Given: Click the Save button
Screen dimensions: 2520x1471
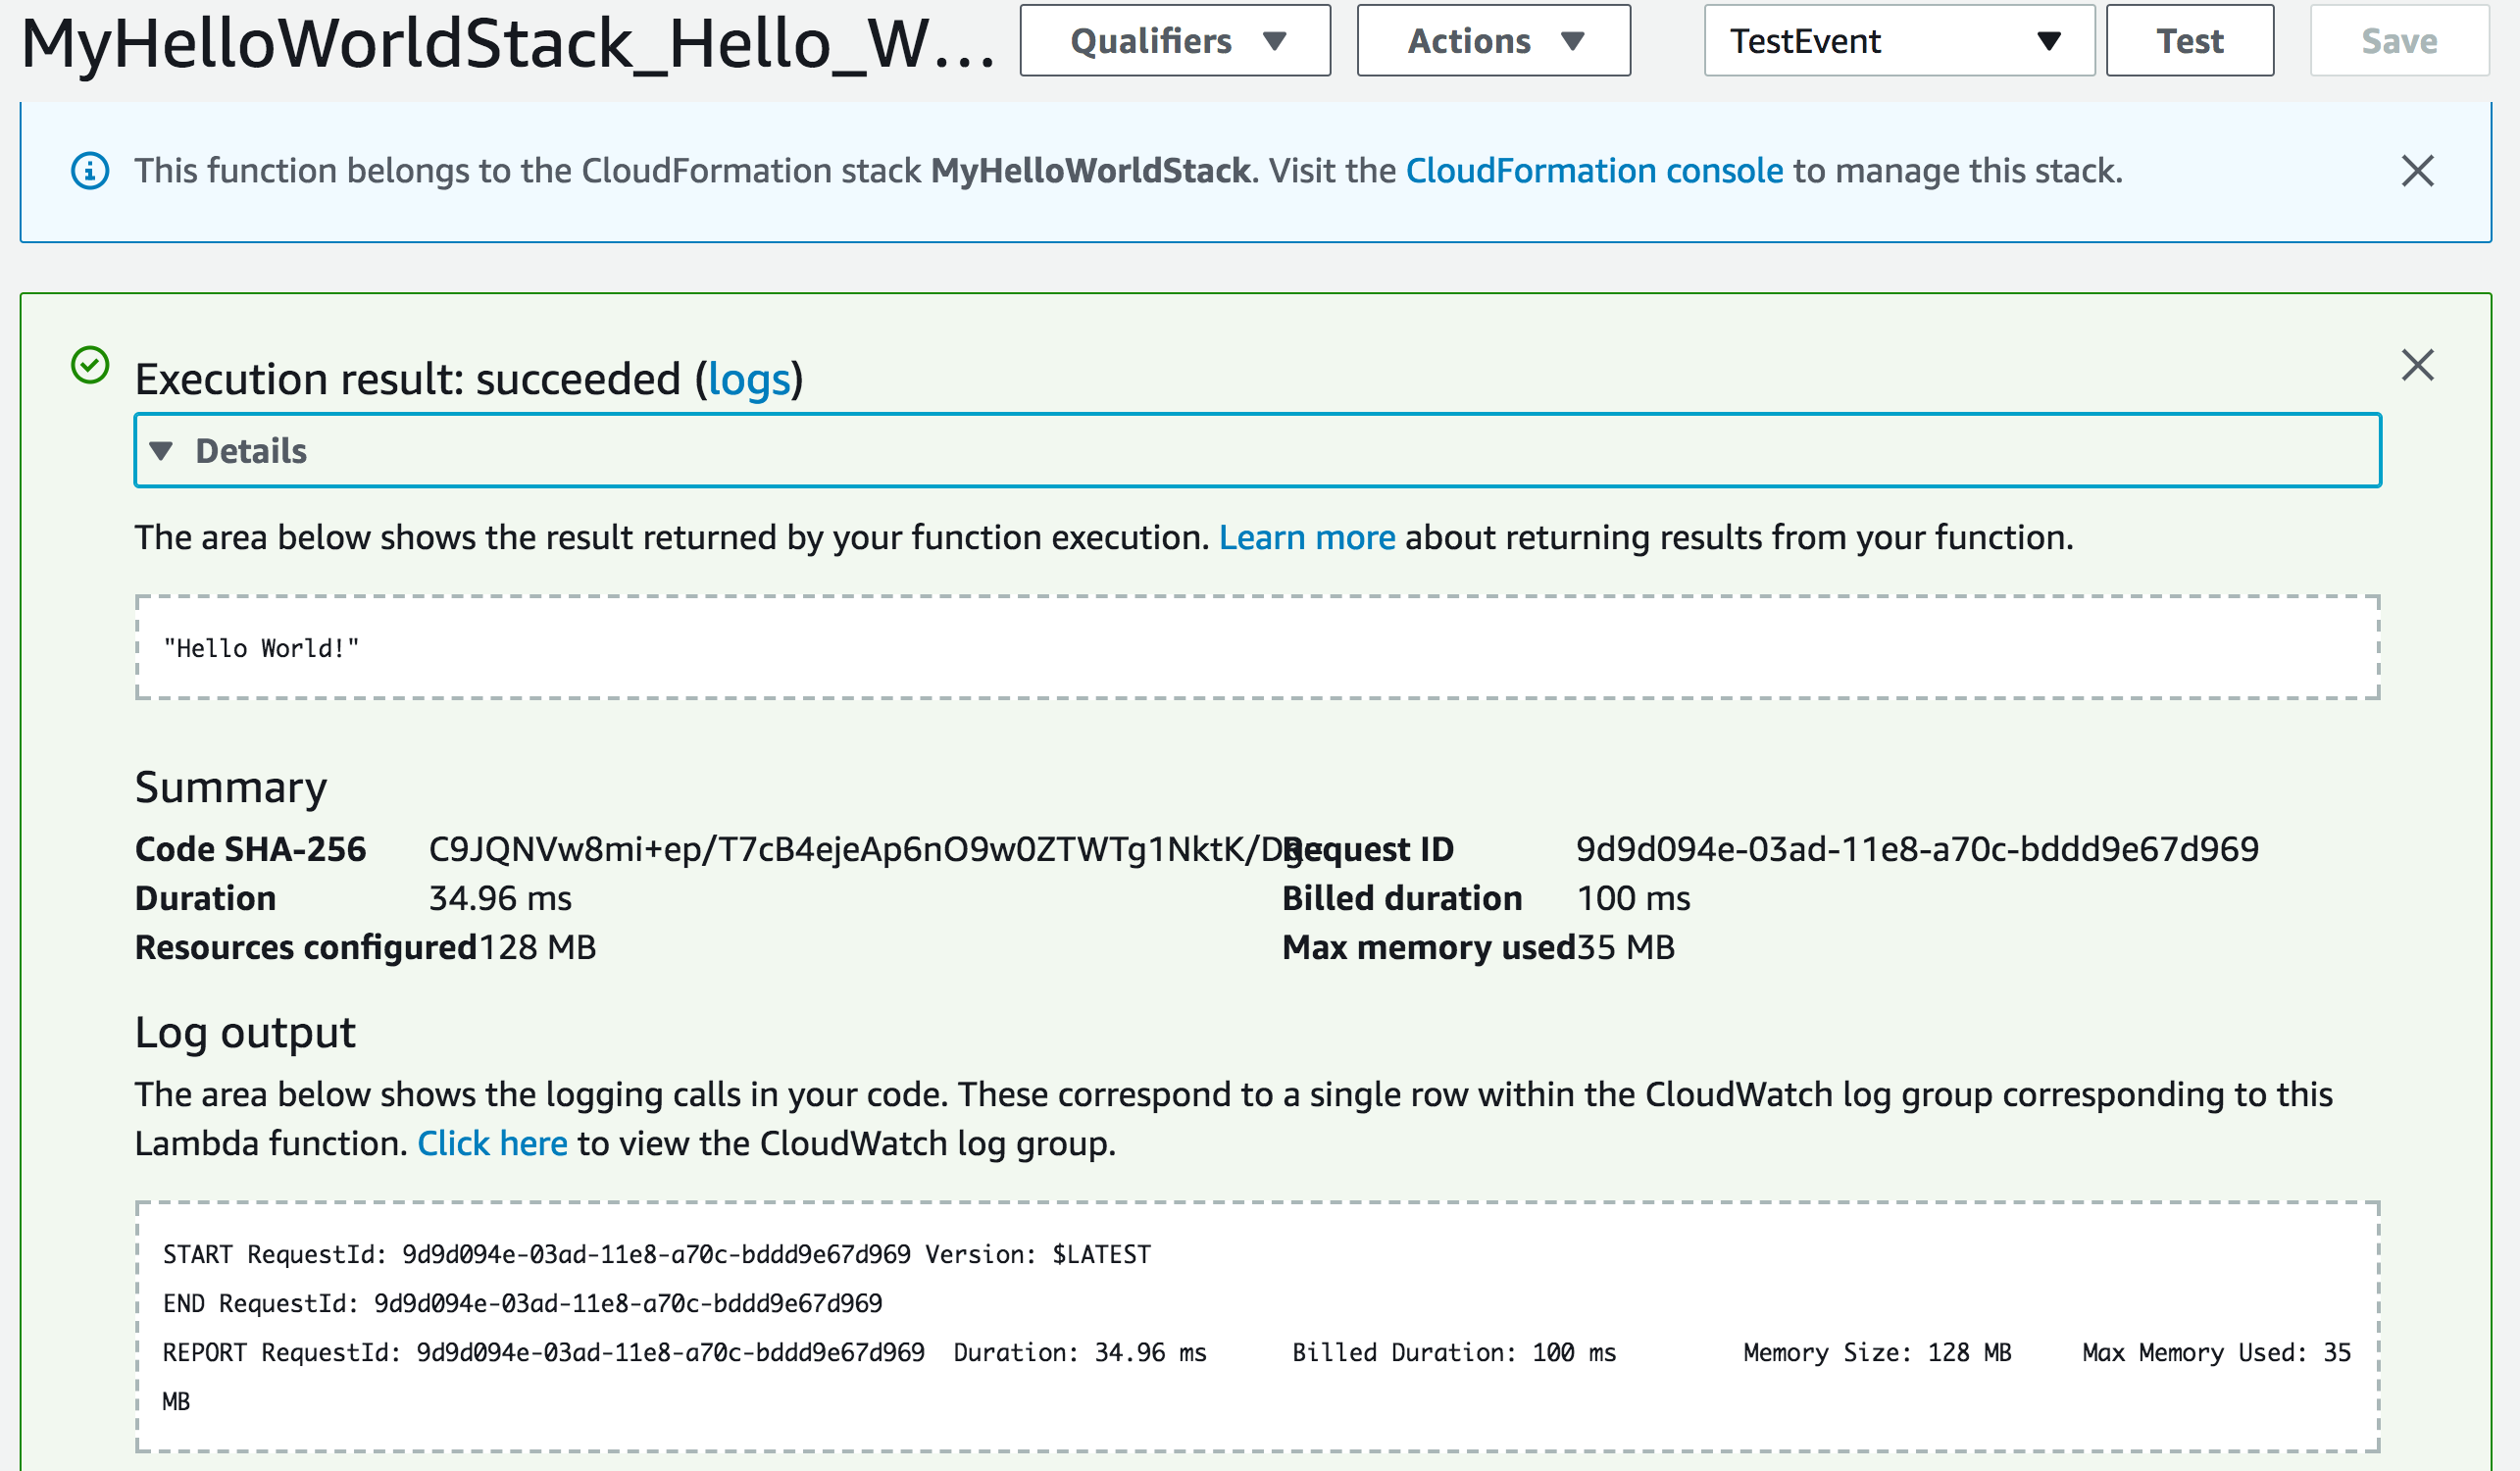Looking at the screenshot, I should coord(2398,41).
